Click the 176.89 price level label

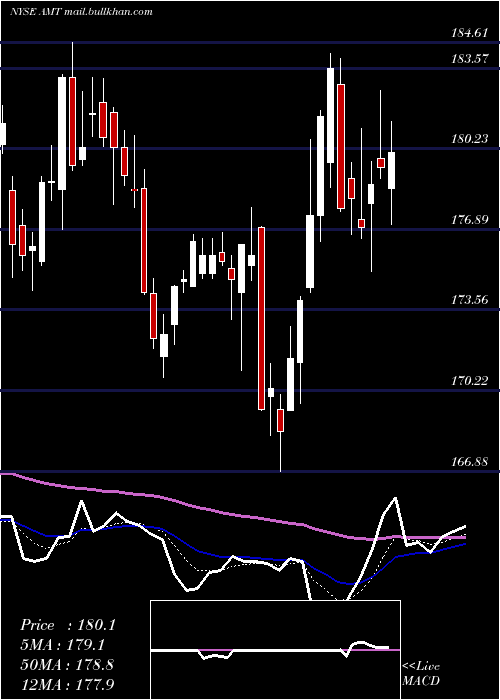click(x=470, y=220)
